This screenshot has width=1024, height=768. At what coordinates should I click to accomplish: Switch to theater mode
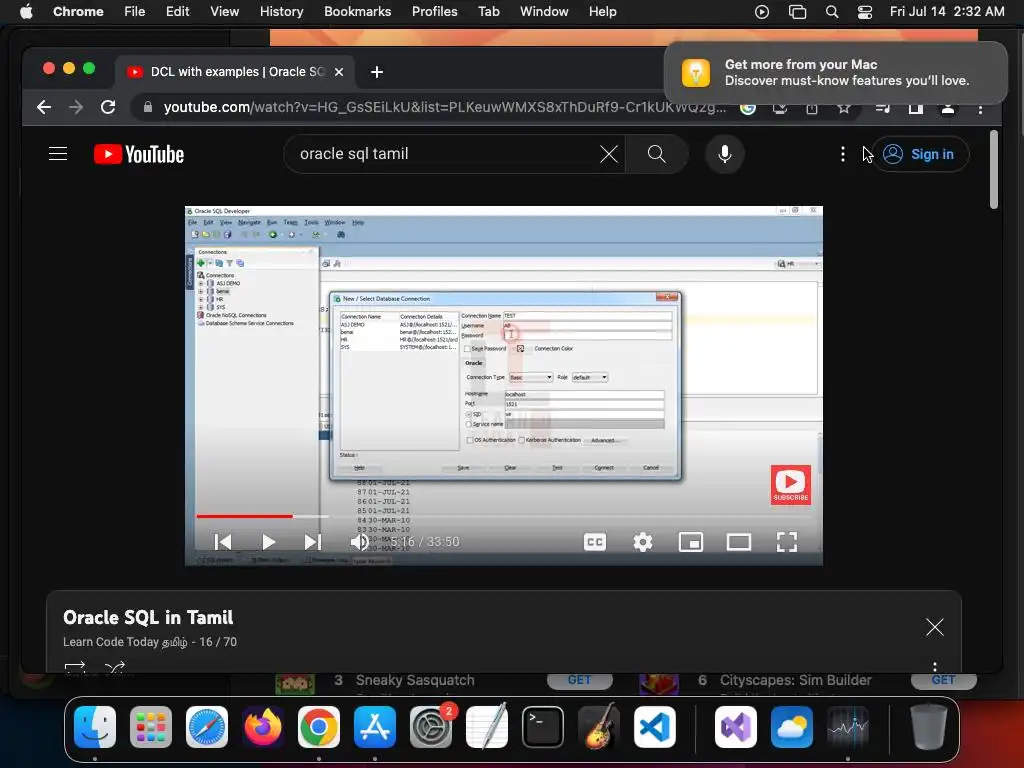point(739,542)
